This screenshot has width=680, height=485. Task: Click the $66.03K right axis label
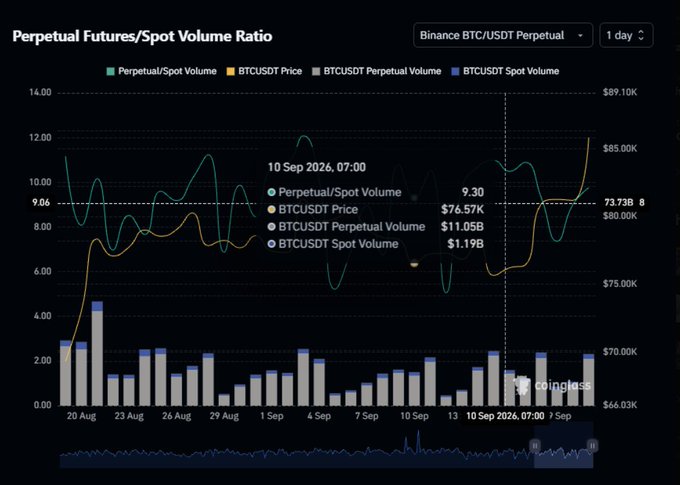[620, 405]
